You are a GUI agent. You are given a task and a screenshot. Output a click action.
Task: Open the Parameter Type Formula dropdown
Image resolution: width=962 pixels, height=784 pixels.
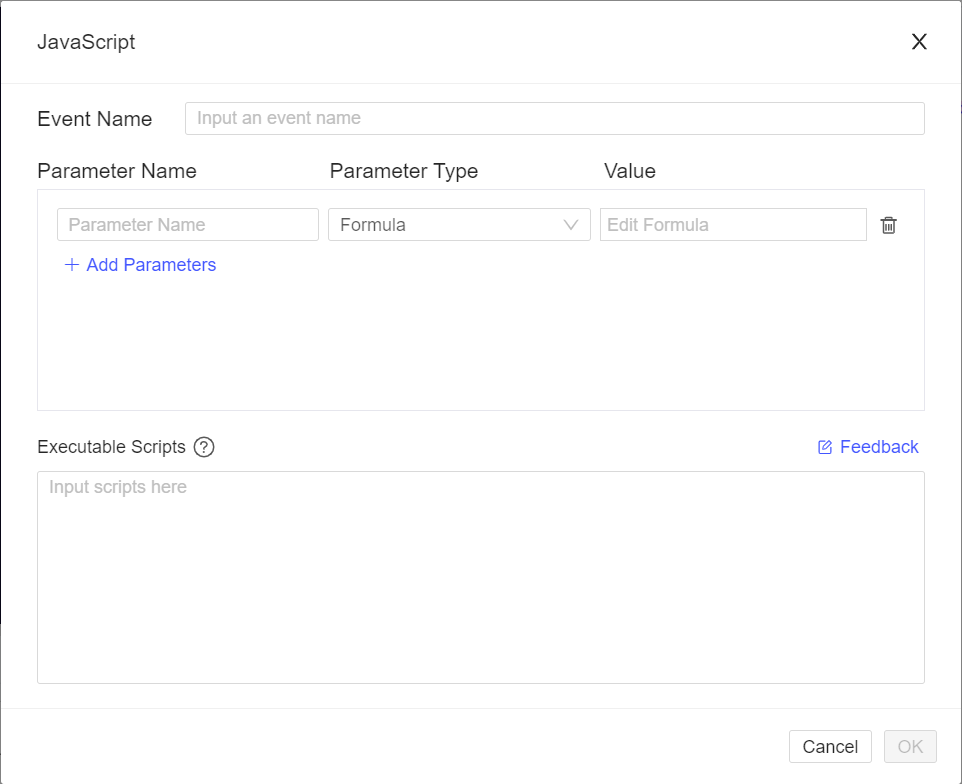point(459,225)
